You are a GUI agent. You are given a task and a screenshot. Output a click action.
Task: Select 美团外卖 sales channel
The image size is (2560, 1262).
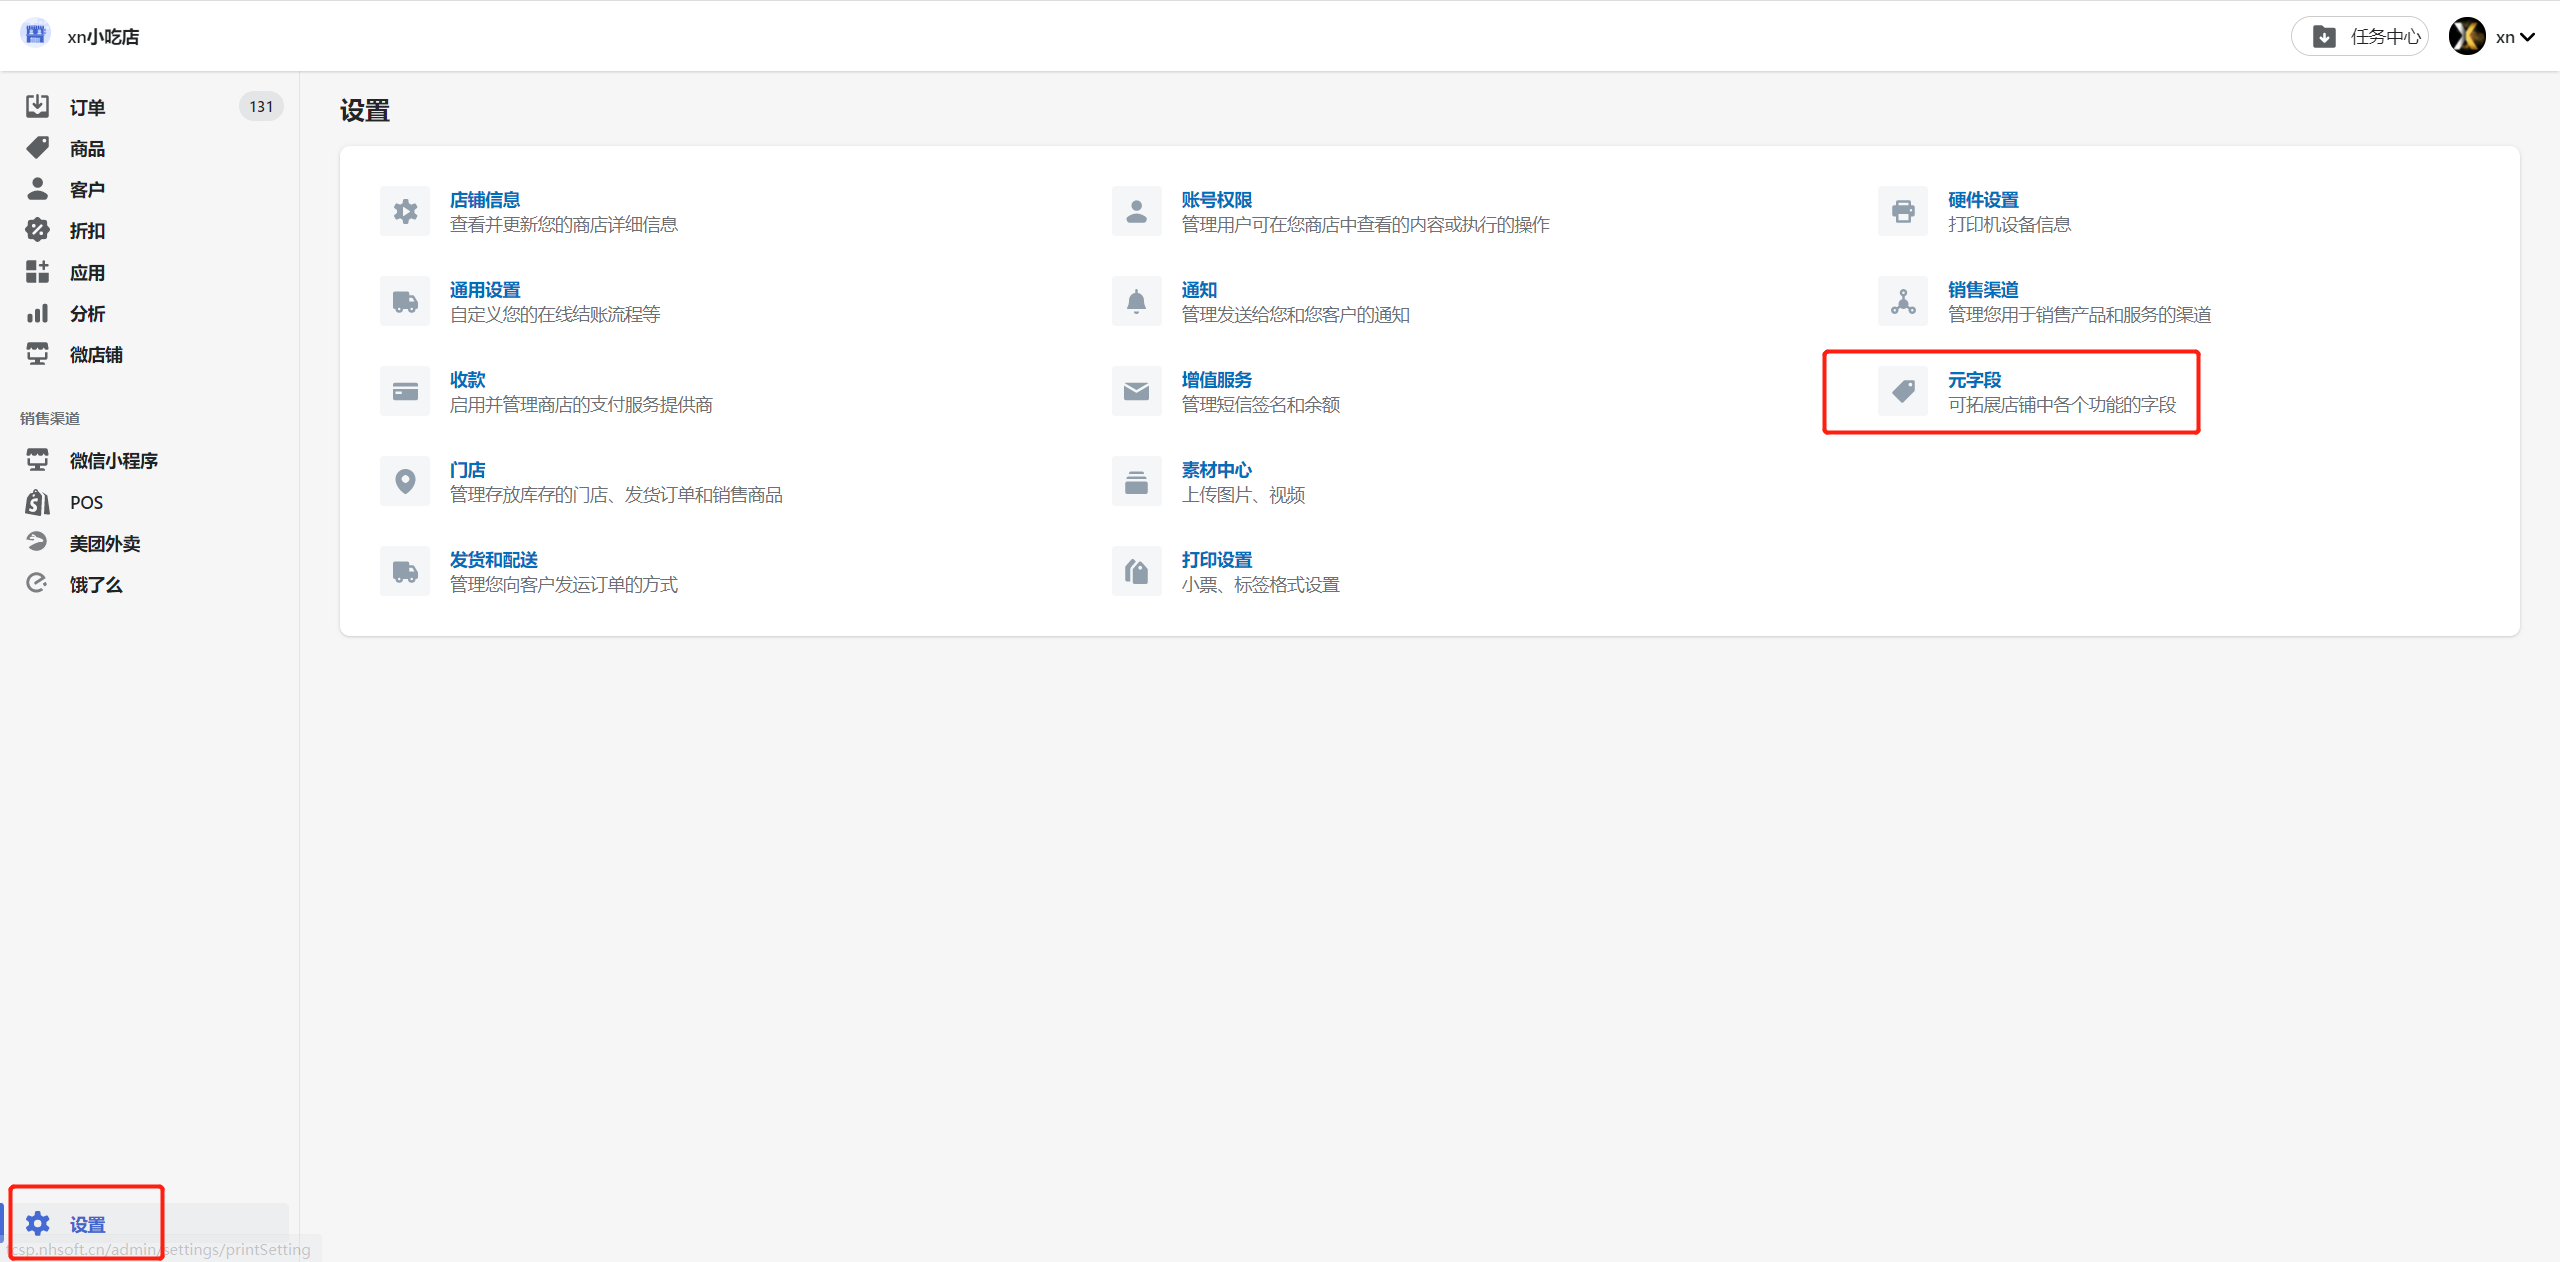click(x=104, y=543)
